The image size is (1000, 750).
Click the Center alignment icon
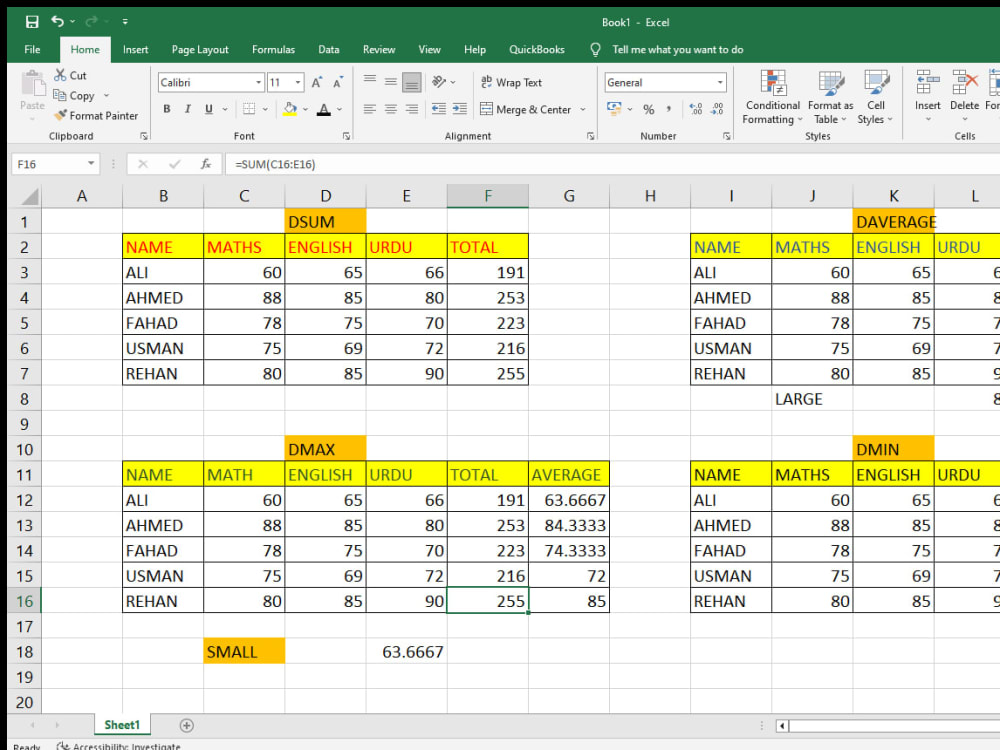[x=391, y=109]
